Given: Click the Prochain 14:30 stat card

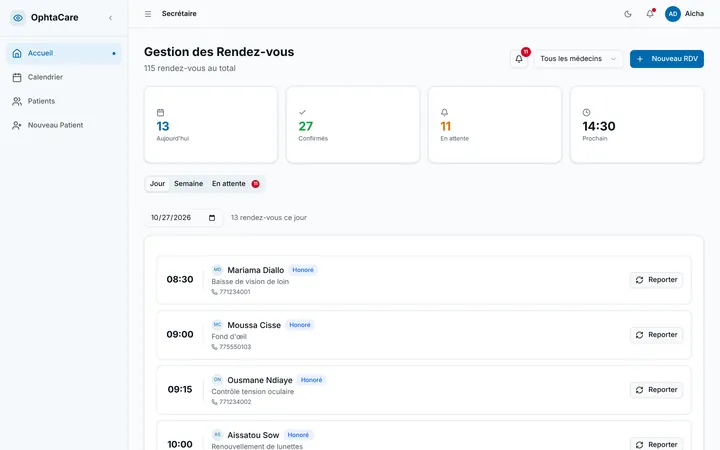Looking at the screenshot, I should pos(637,124).
